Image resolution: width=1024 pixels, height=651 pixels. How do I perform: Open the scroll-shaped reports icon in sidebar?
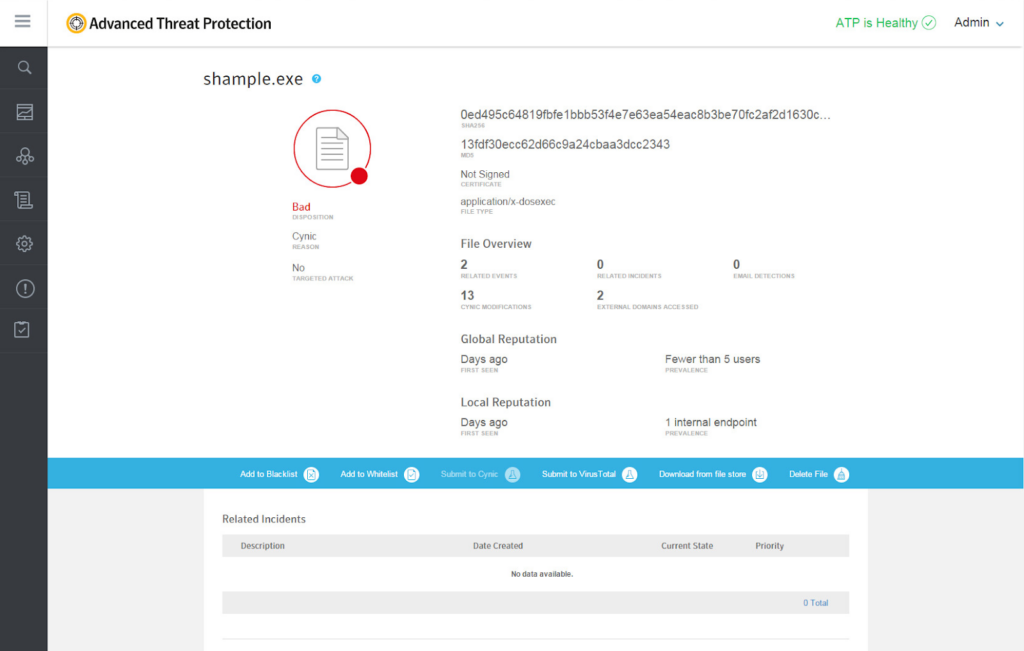coord(24,200)
